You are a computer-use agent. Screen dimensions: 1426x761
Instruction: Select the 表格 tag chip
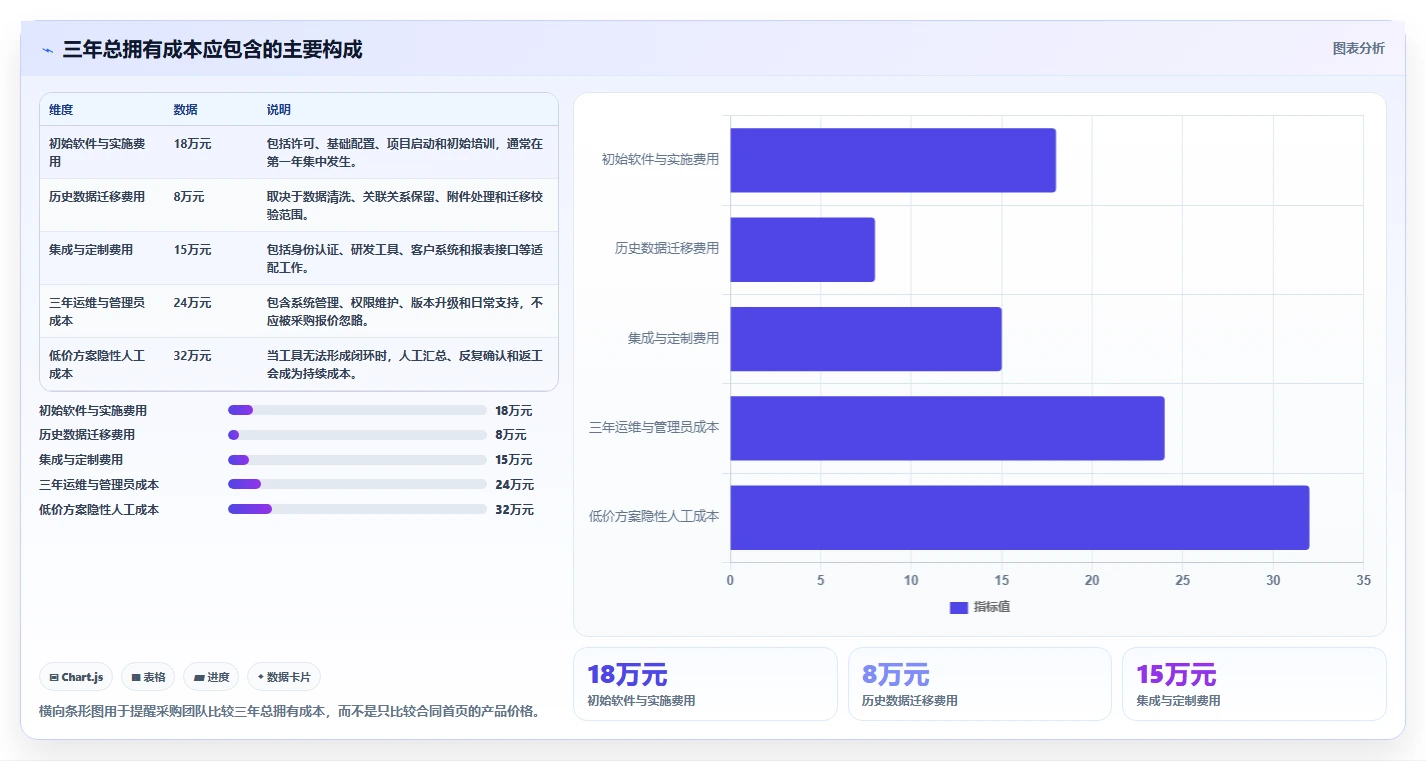[x=148, y=677]
